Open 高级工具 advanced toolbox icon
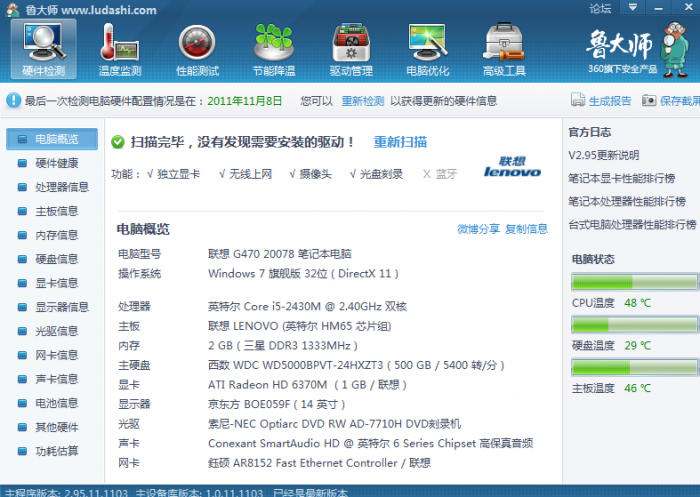 coord(504,49)
